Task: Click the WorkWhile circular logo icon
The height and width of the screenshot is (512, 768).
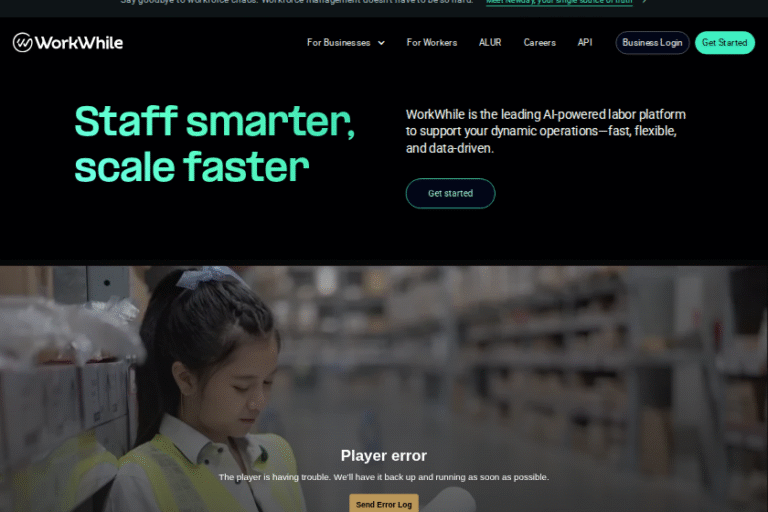Action: (x=23, y=43)
